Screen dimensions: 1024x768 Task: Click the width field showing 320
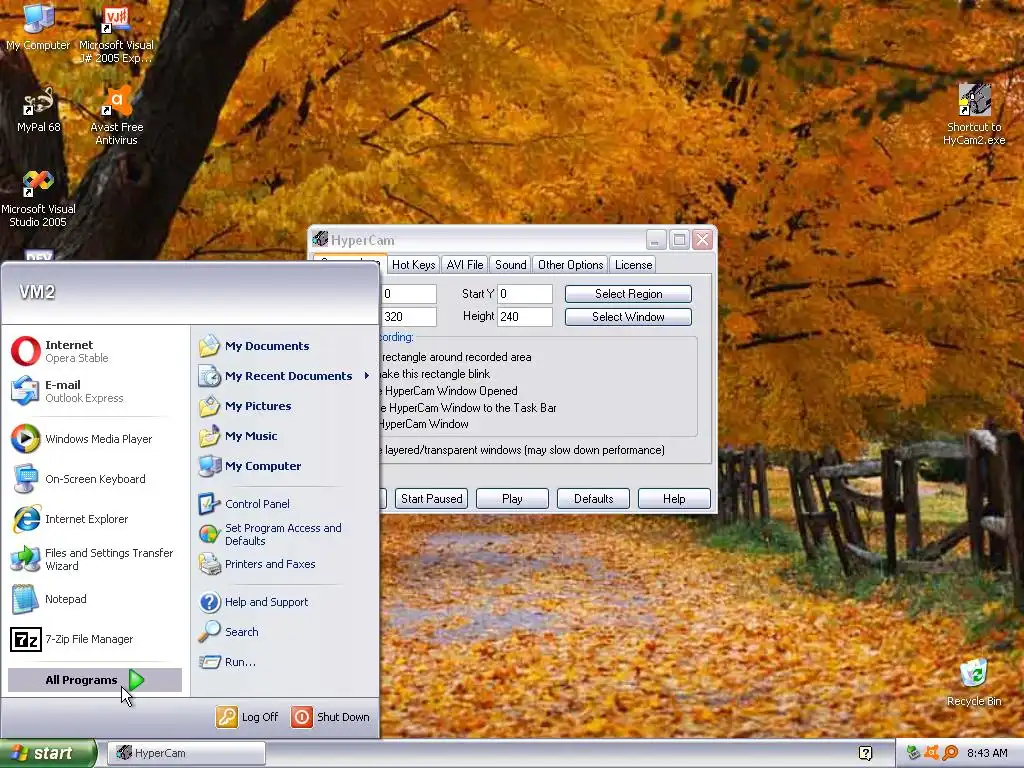[409, 317]
